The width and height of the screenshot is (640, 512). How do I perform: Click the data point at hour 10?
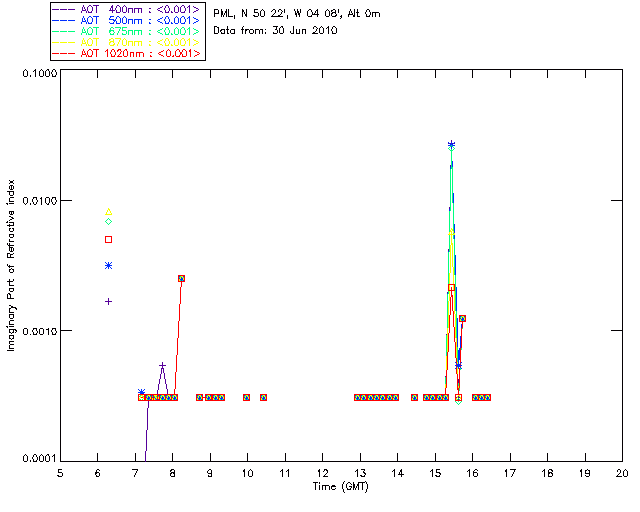tap(247, 397)
